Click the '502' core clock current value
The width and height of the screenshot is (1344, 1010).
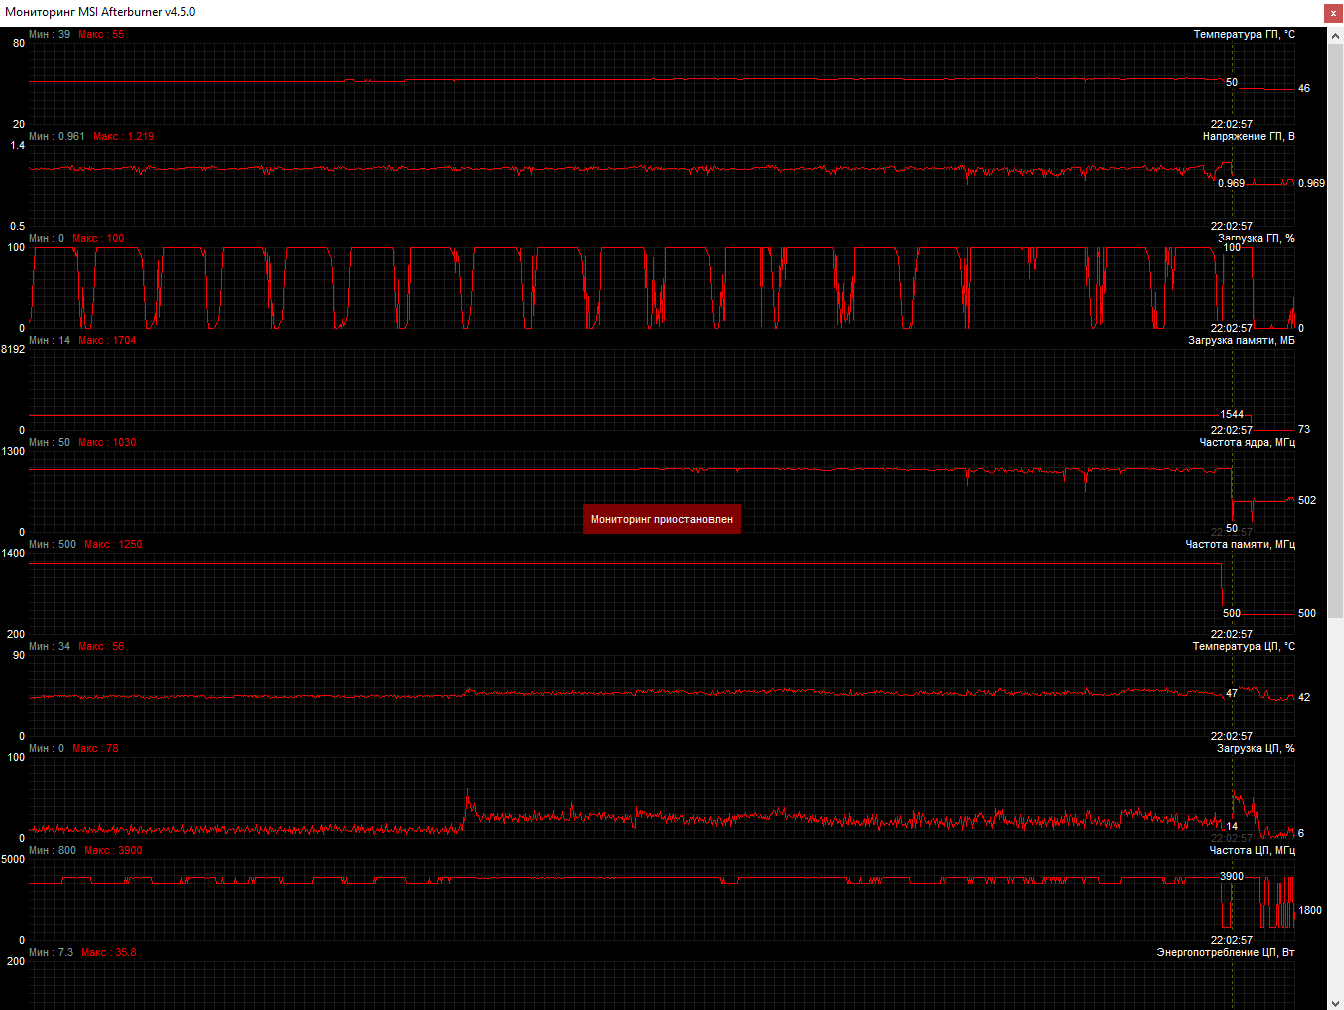point(1307,500)
